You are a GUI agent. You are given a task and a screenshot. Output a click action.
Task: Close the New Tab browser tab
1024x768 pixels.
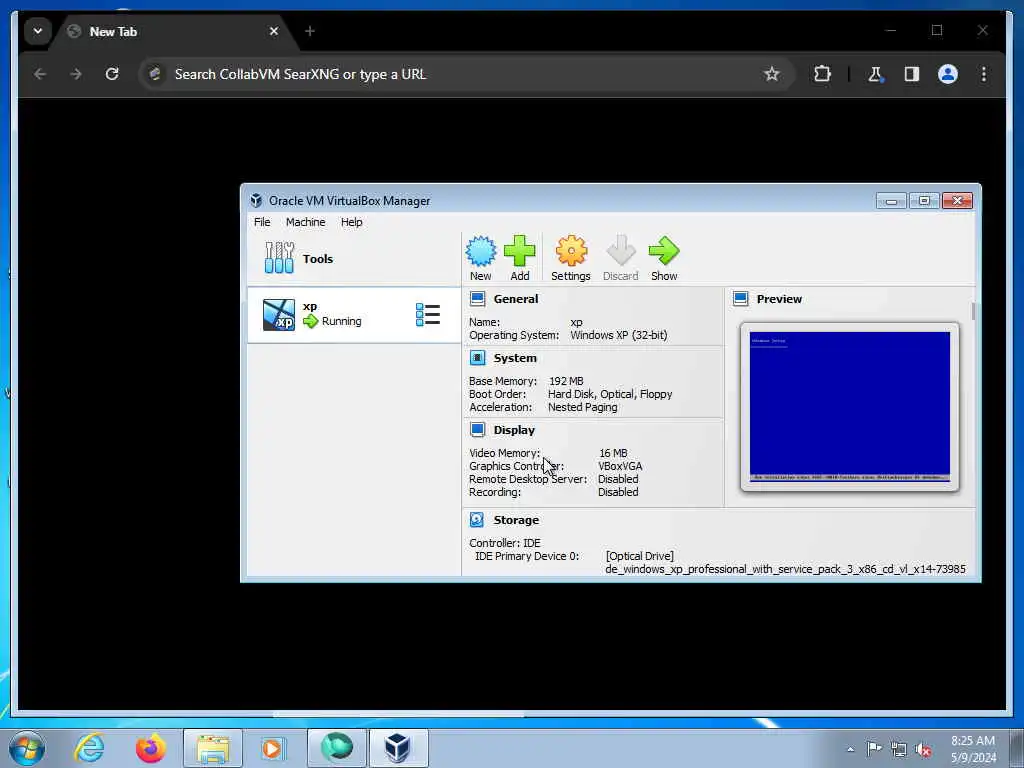274,31
